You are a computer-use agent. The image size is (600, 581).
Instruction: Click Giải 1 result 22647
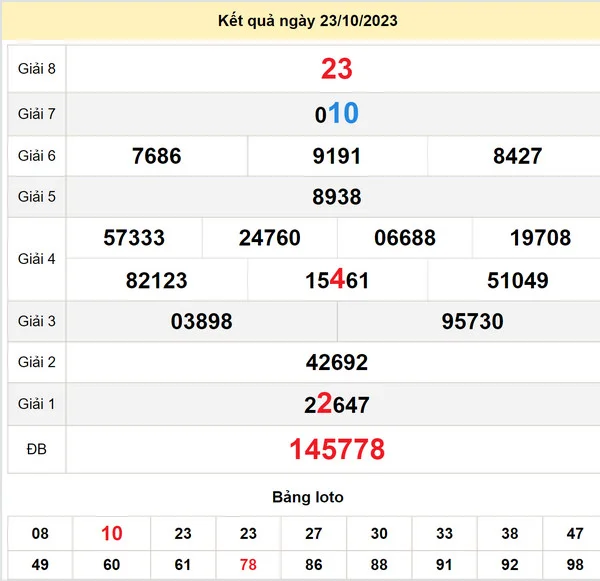point(337,404)
